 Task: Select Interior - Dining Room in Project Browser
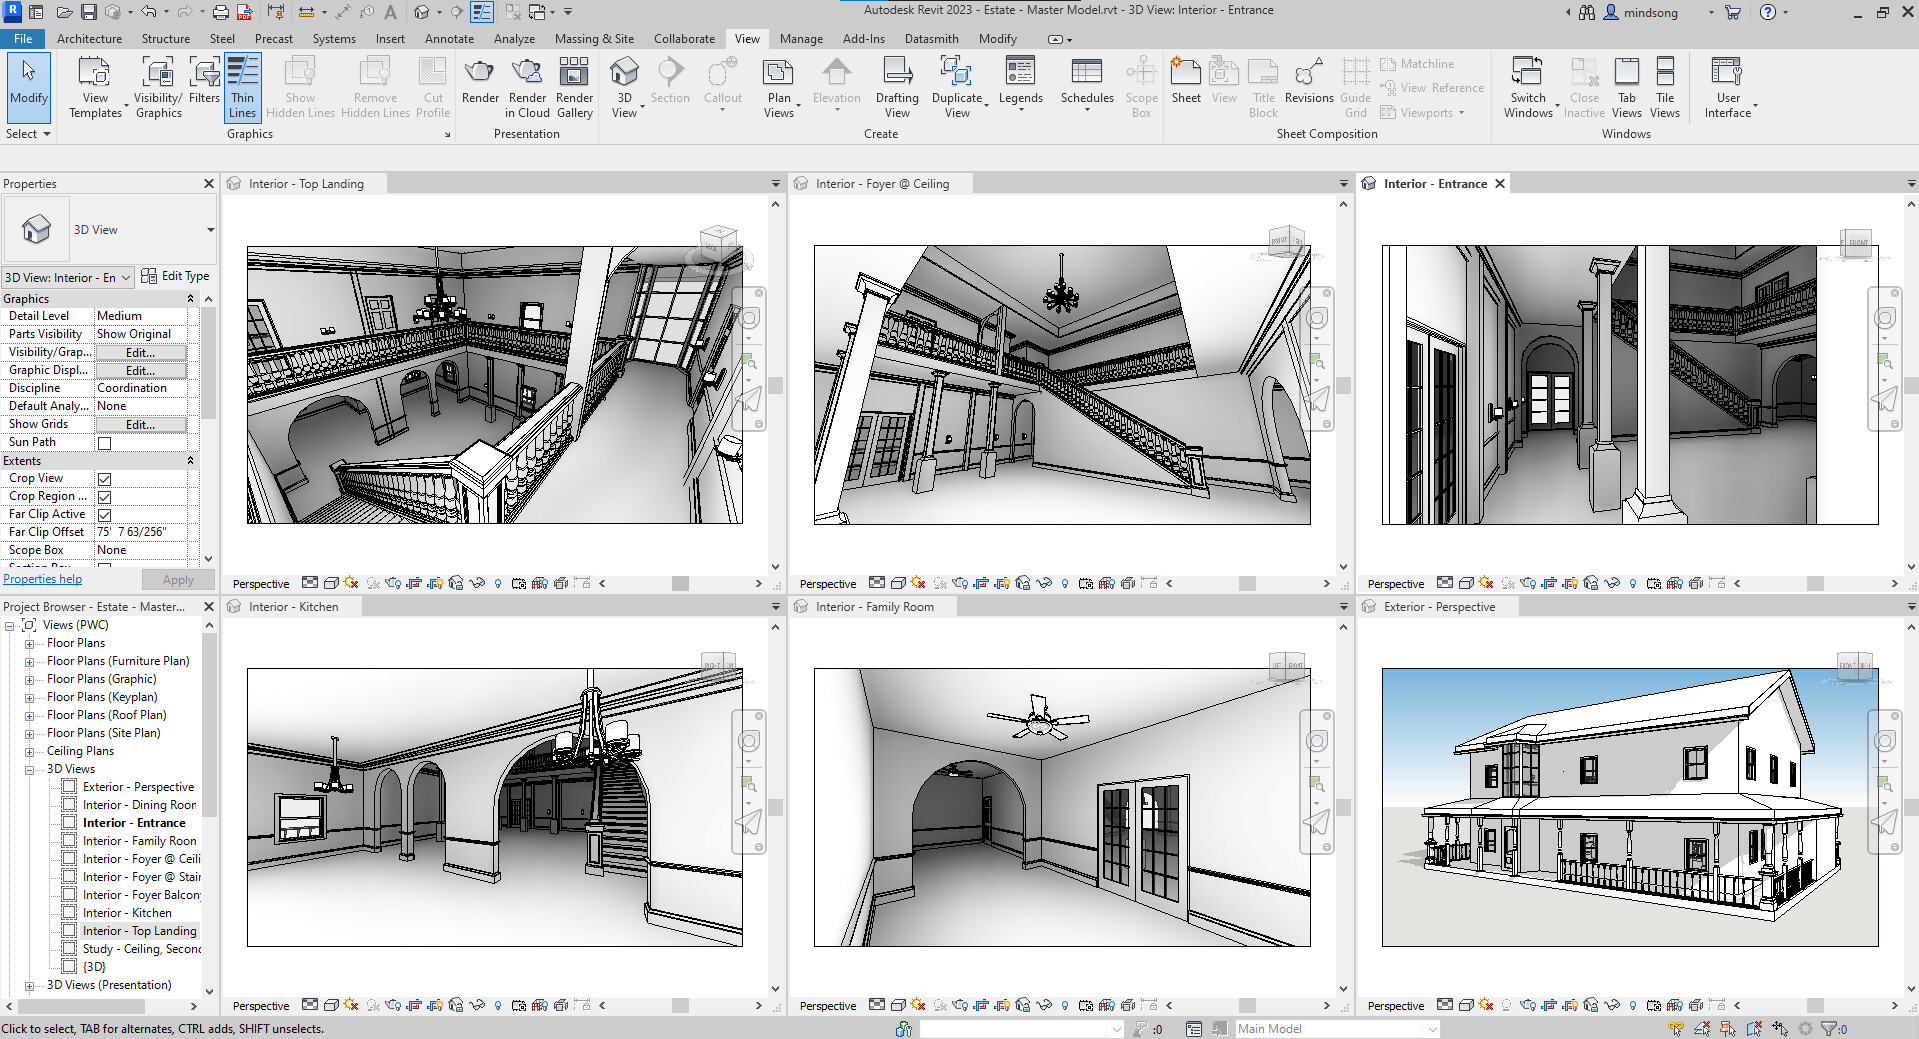[140, 804]
